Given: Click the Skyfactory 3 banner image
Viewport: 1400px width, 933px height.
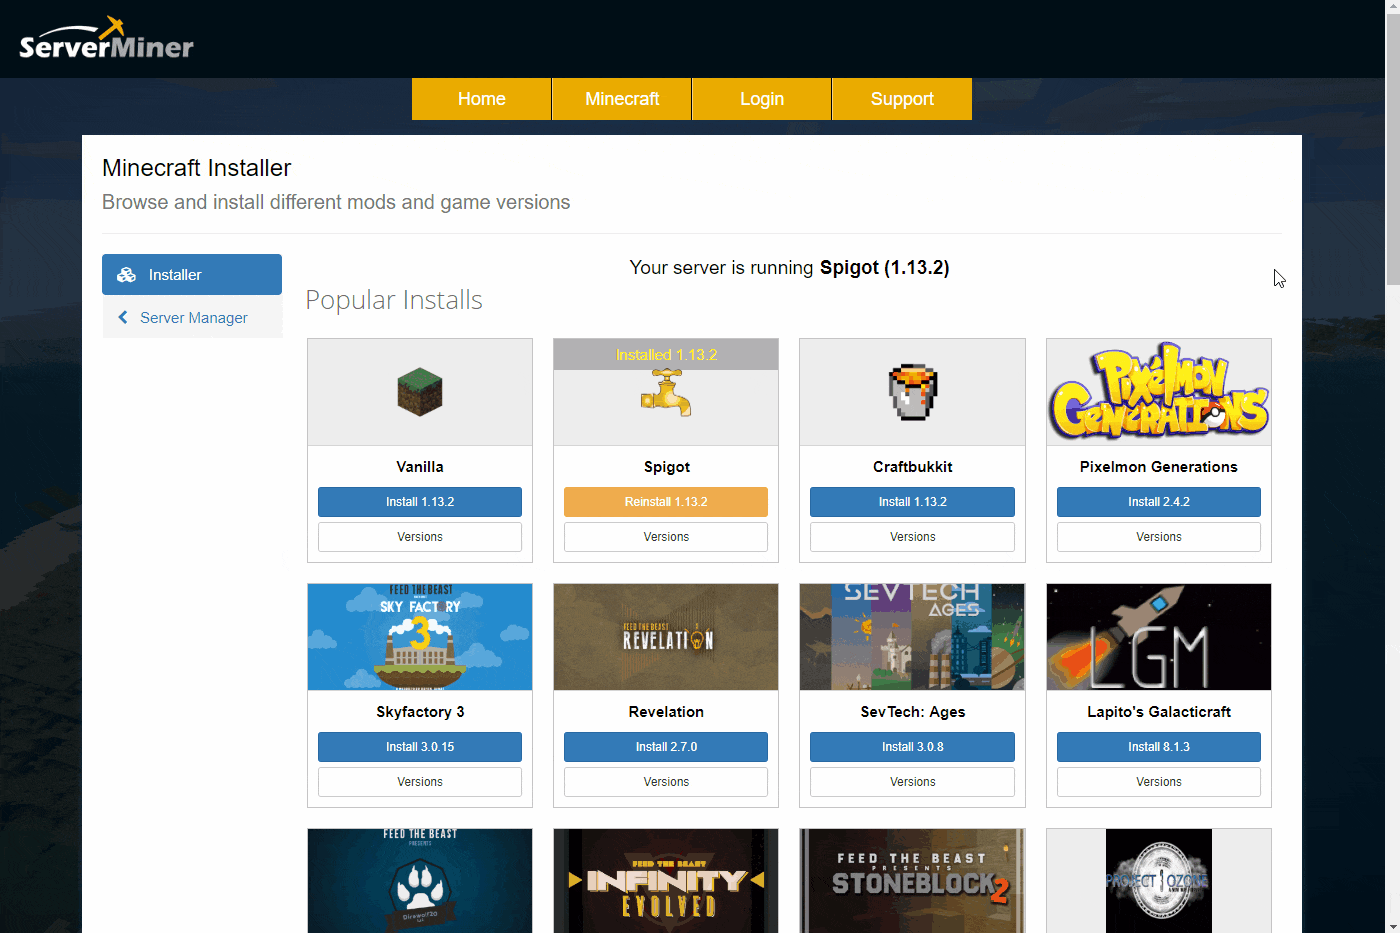Looking at the screenshot, I should point(420,637).
